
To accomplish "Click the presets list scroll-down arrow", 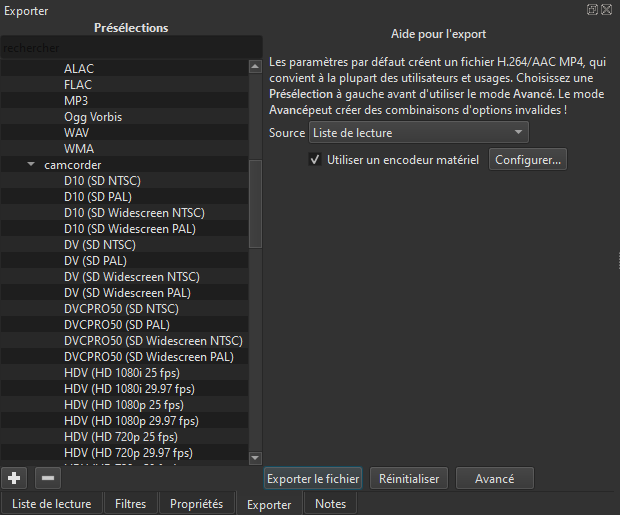I will coord(255,458).
